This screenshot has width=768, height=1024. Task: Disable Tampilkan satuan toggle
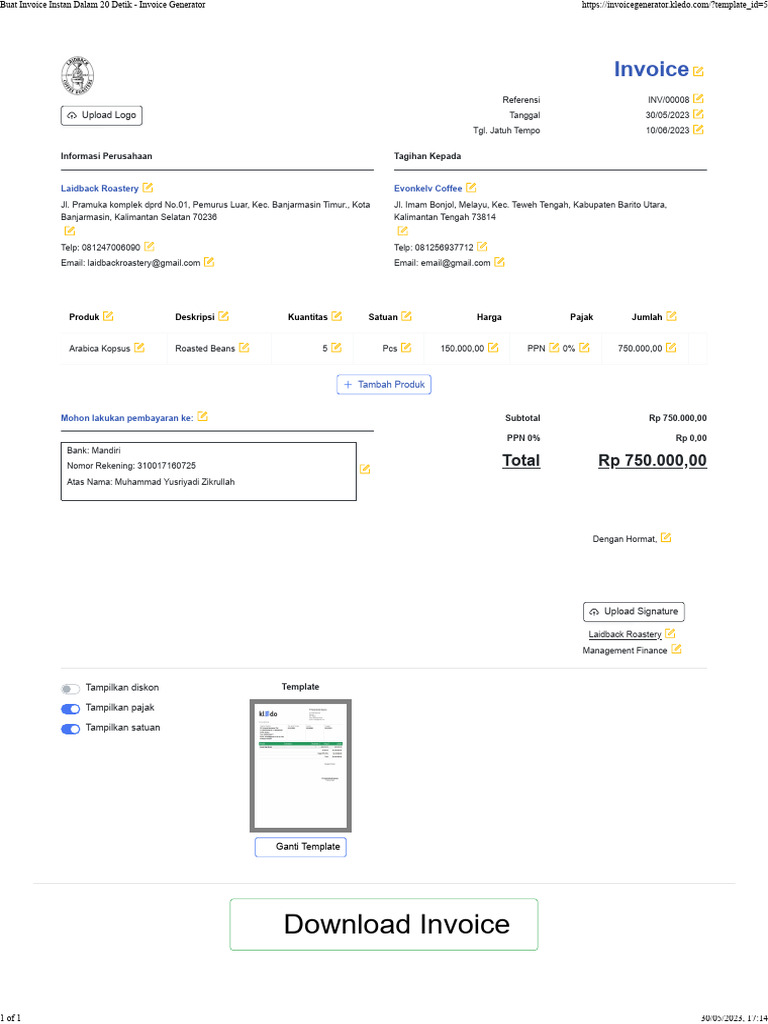[x=71, y=729]
